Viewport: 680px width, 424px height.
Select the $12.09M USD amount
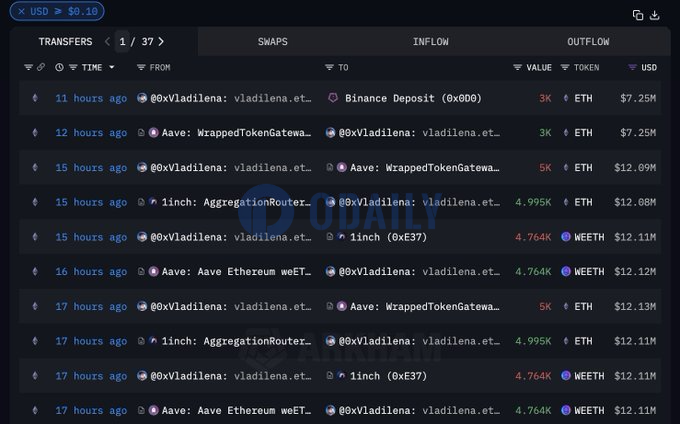[x=635, y=168]
